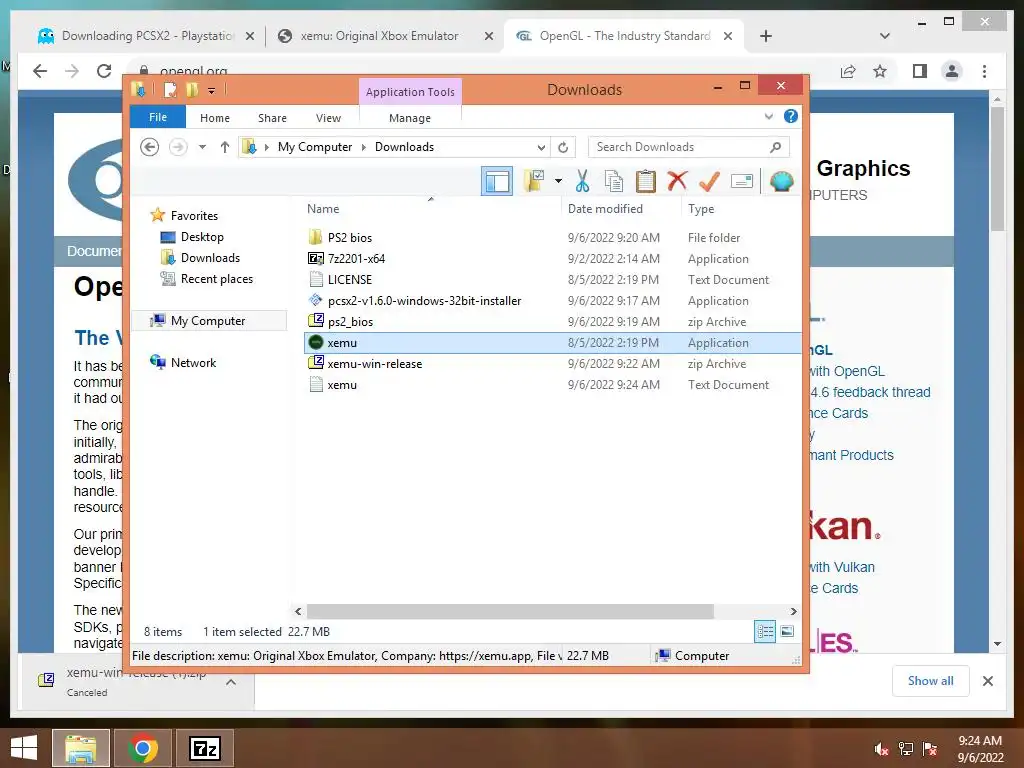Screen dimensions: 1024x768
Task: Select Favorites heading in sidebar
Action: point(194,216)
